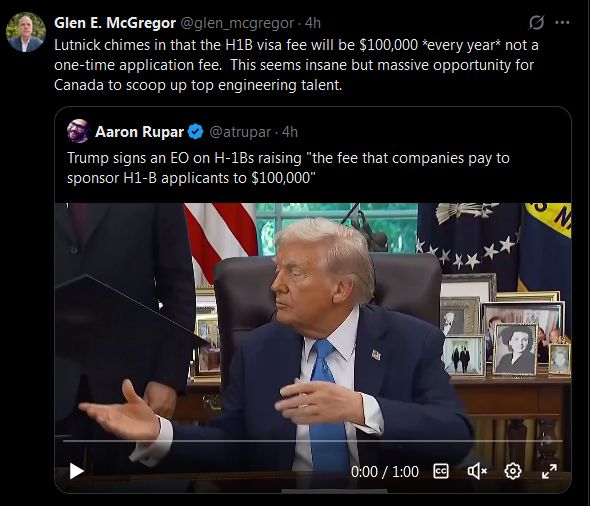Open the three-dot more options menu

[562, 23]
